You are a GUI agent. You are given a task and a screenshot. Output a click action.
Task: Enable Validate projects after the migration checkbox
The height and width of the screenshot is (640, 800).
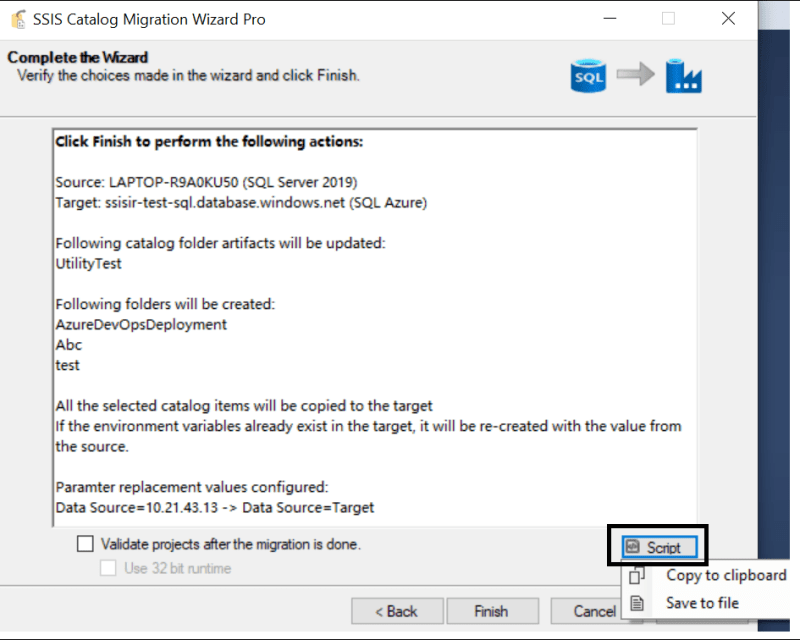point(85,544)
